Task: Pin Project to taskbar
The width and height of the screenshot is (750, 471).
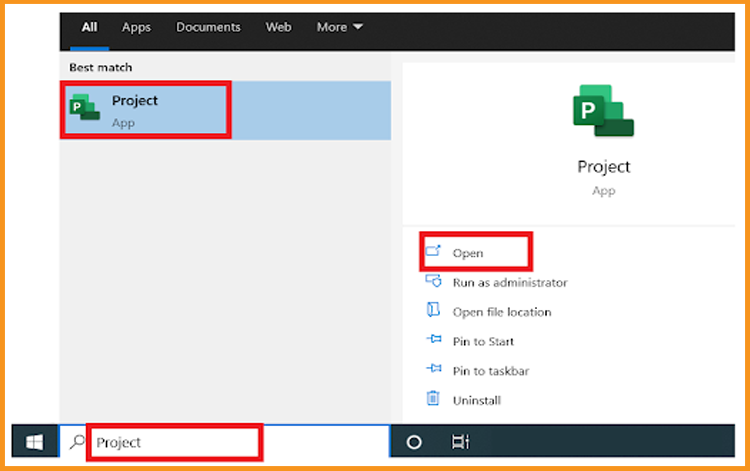Action: [x=491, y=371]
